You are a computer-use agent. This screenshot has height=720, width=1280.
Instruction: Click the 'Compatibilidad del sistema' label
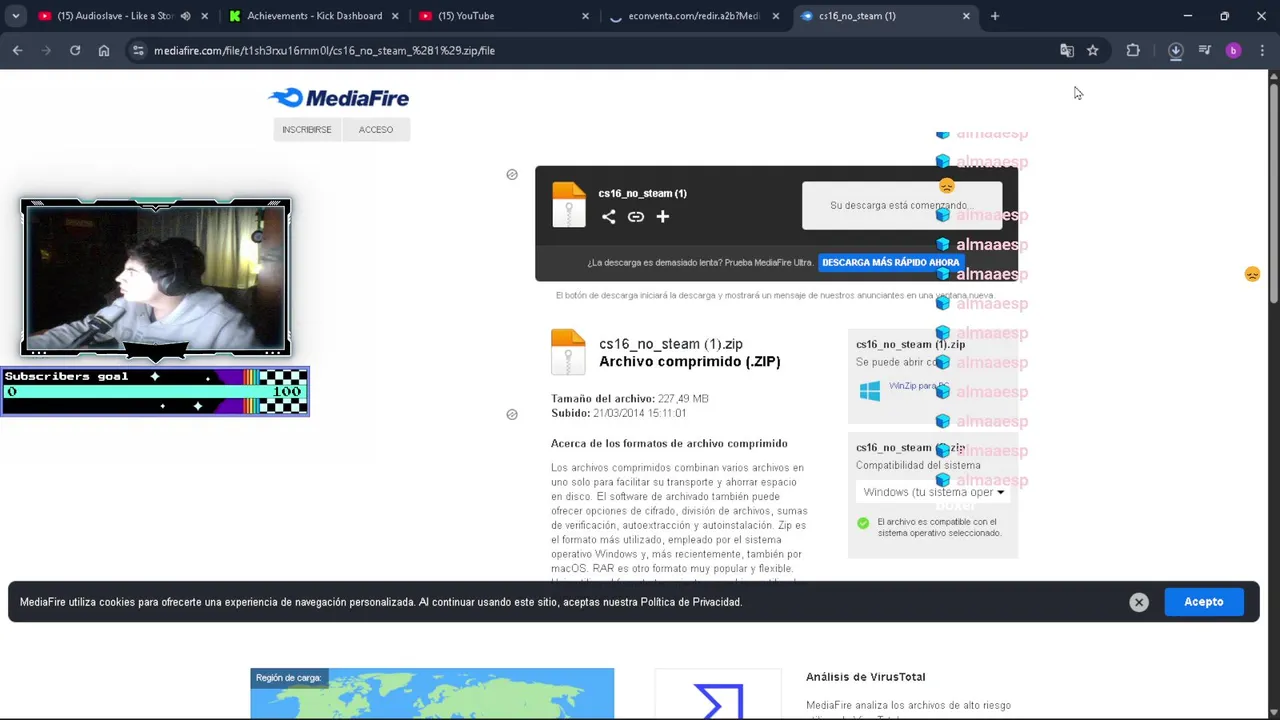point(918,465)
